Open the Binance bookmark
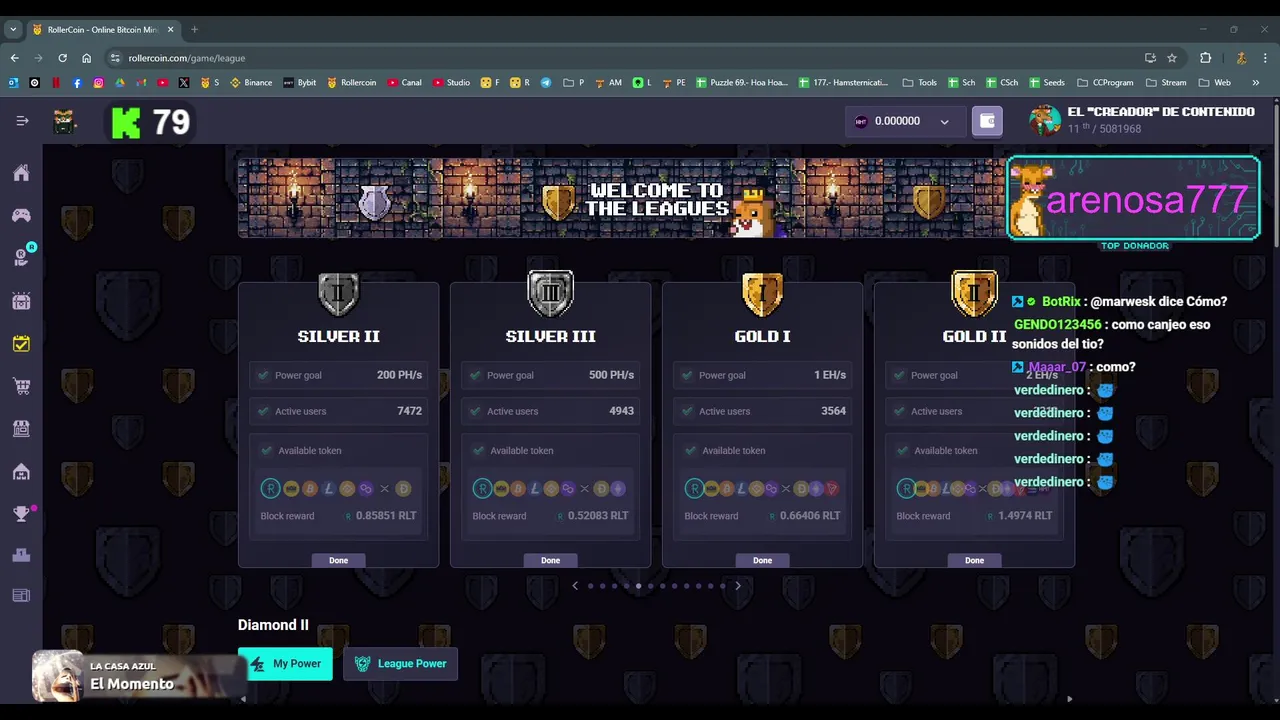This screenshot has height=720, width=1280. (251, 83)
